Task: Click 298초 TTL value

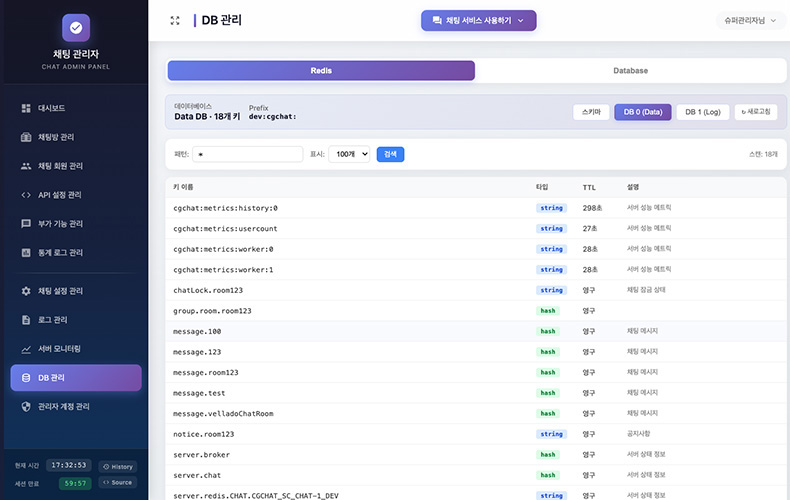Action: (592, 208)
